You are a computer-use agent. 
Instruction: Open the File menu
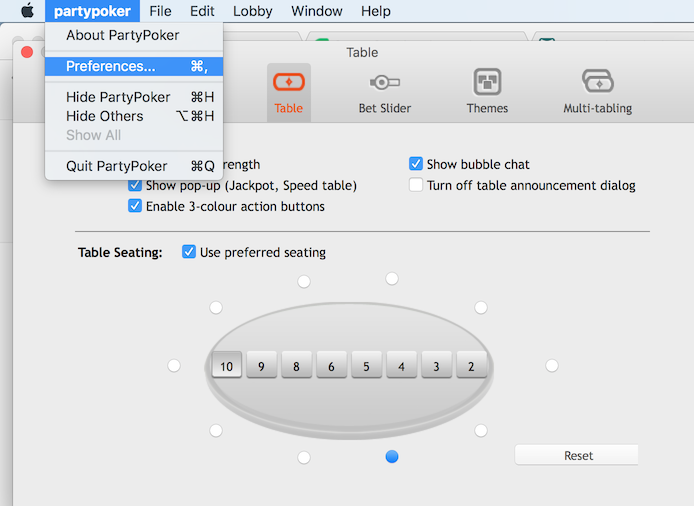coord(160,11)
